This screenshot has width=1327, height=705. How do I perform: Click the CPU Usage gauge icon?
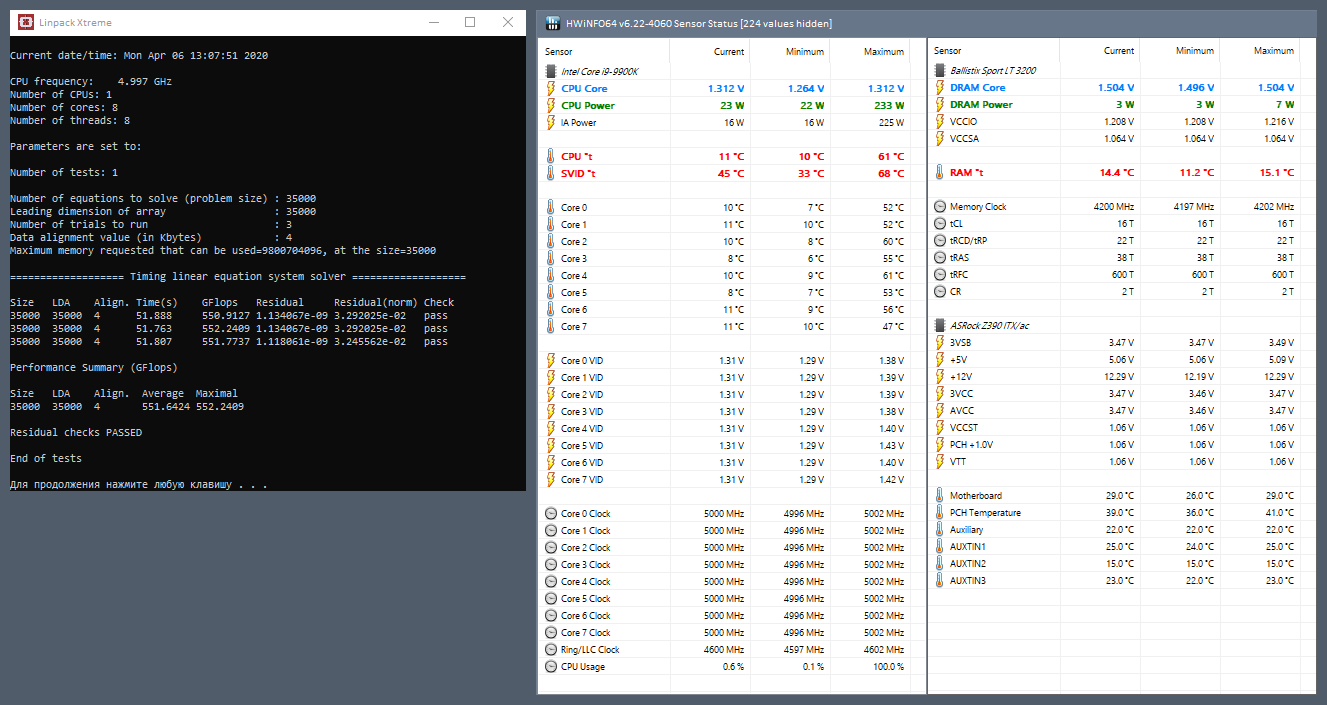pyautogui.click(x=551, y=666)
